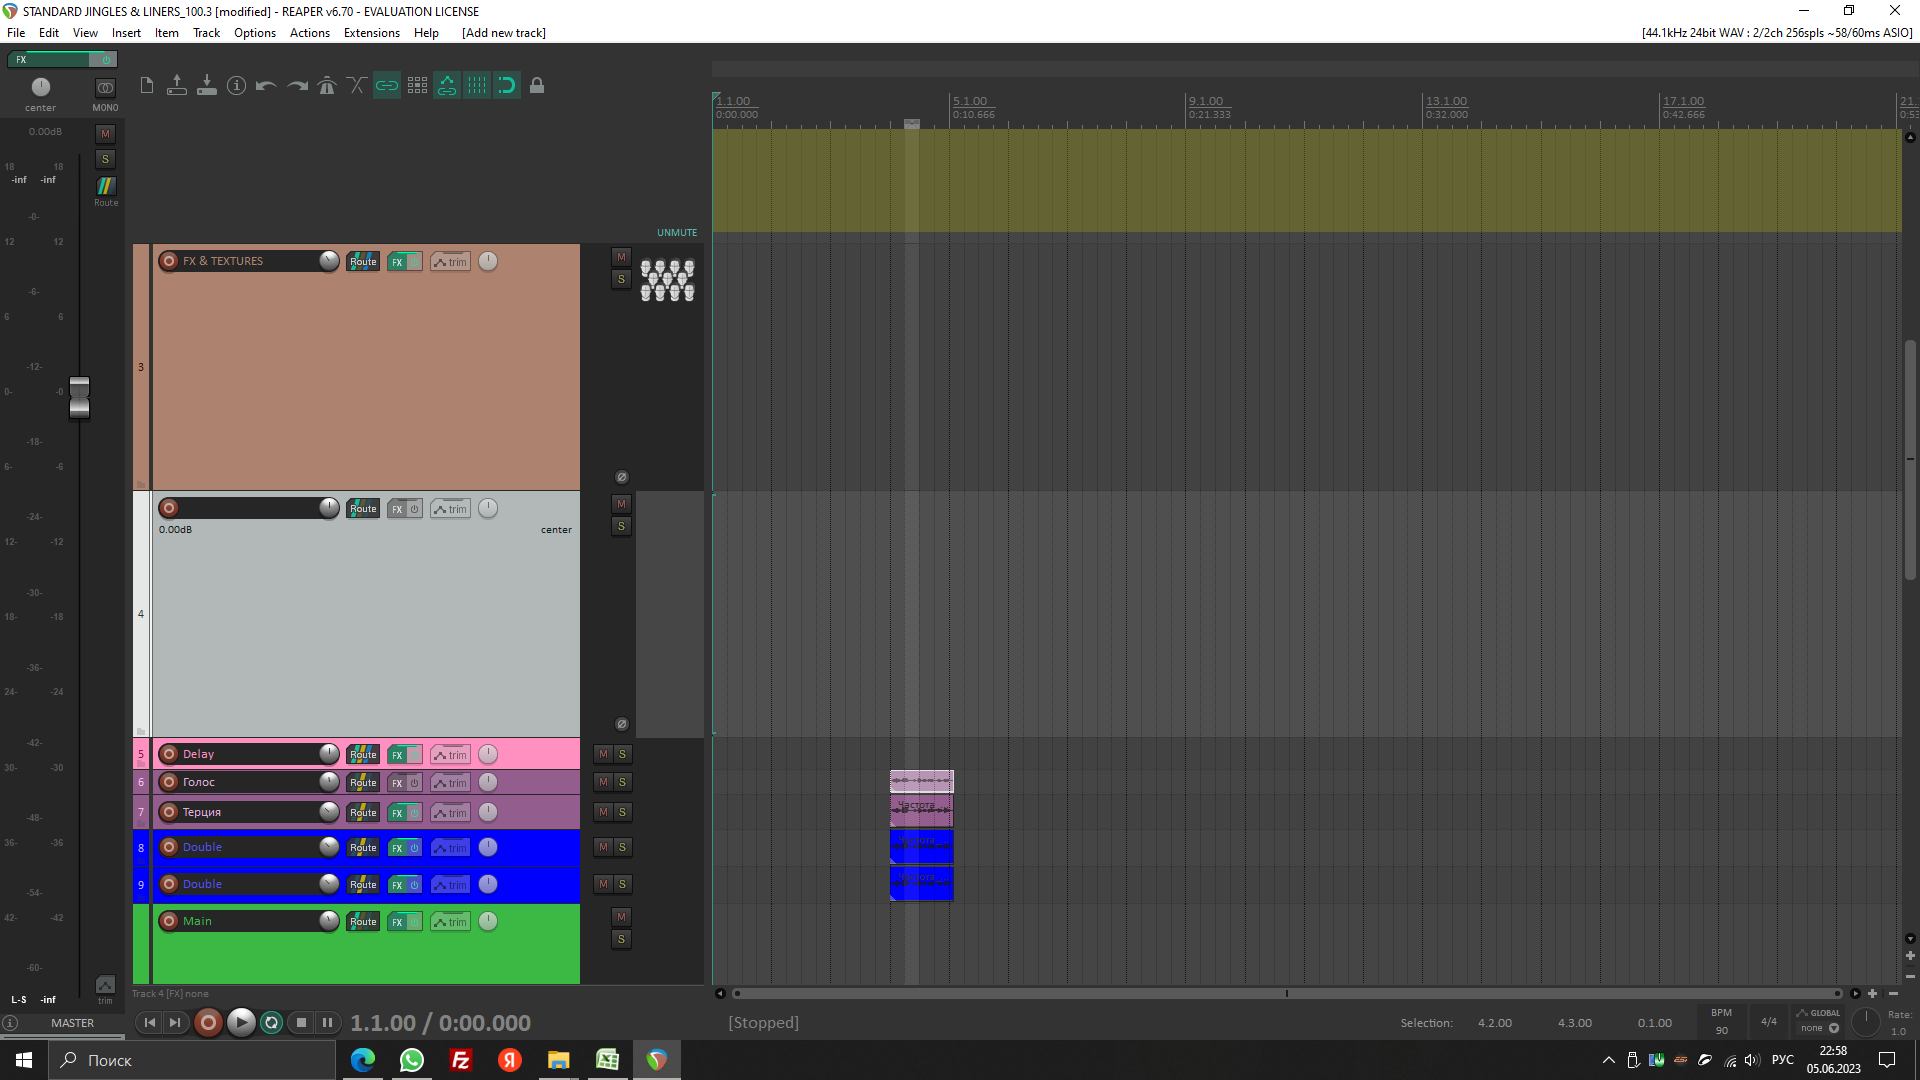The height and width of the screenshot is (1080, 1920).
Task: Open Project settings info icon
Action: pos(237,86)
